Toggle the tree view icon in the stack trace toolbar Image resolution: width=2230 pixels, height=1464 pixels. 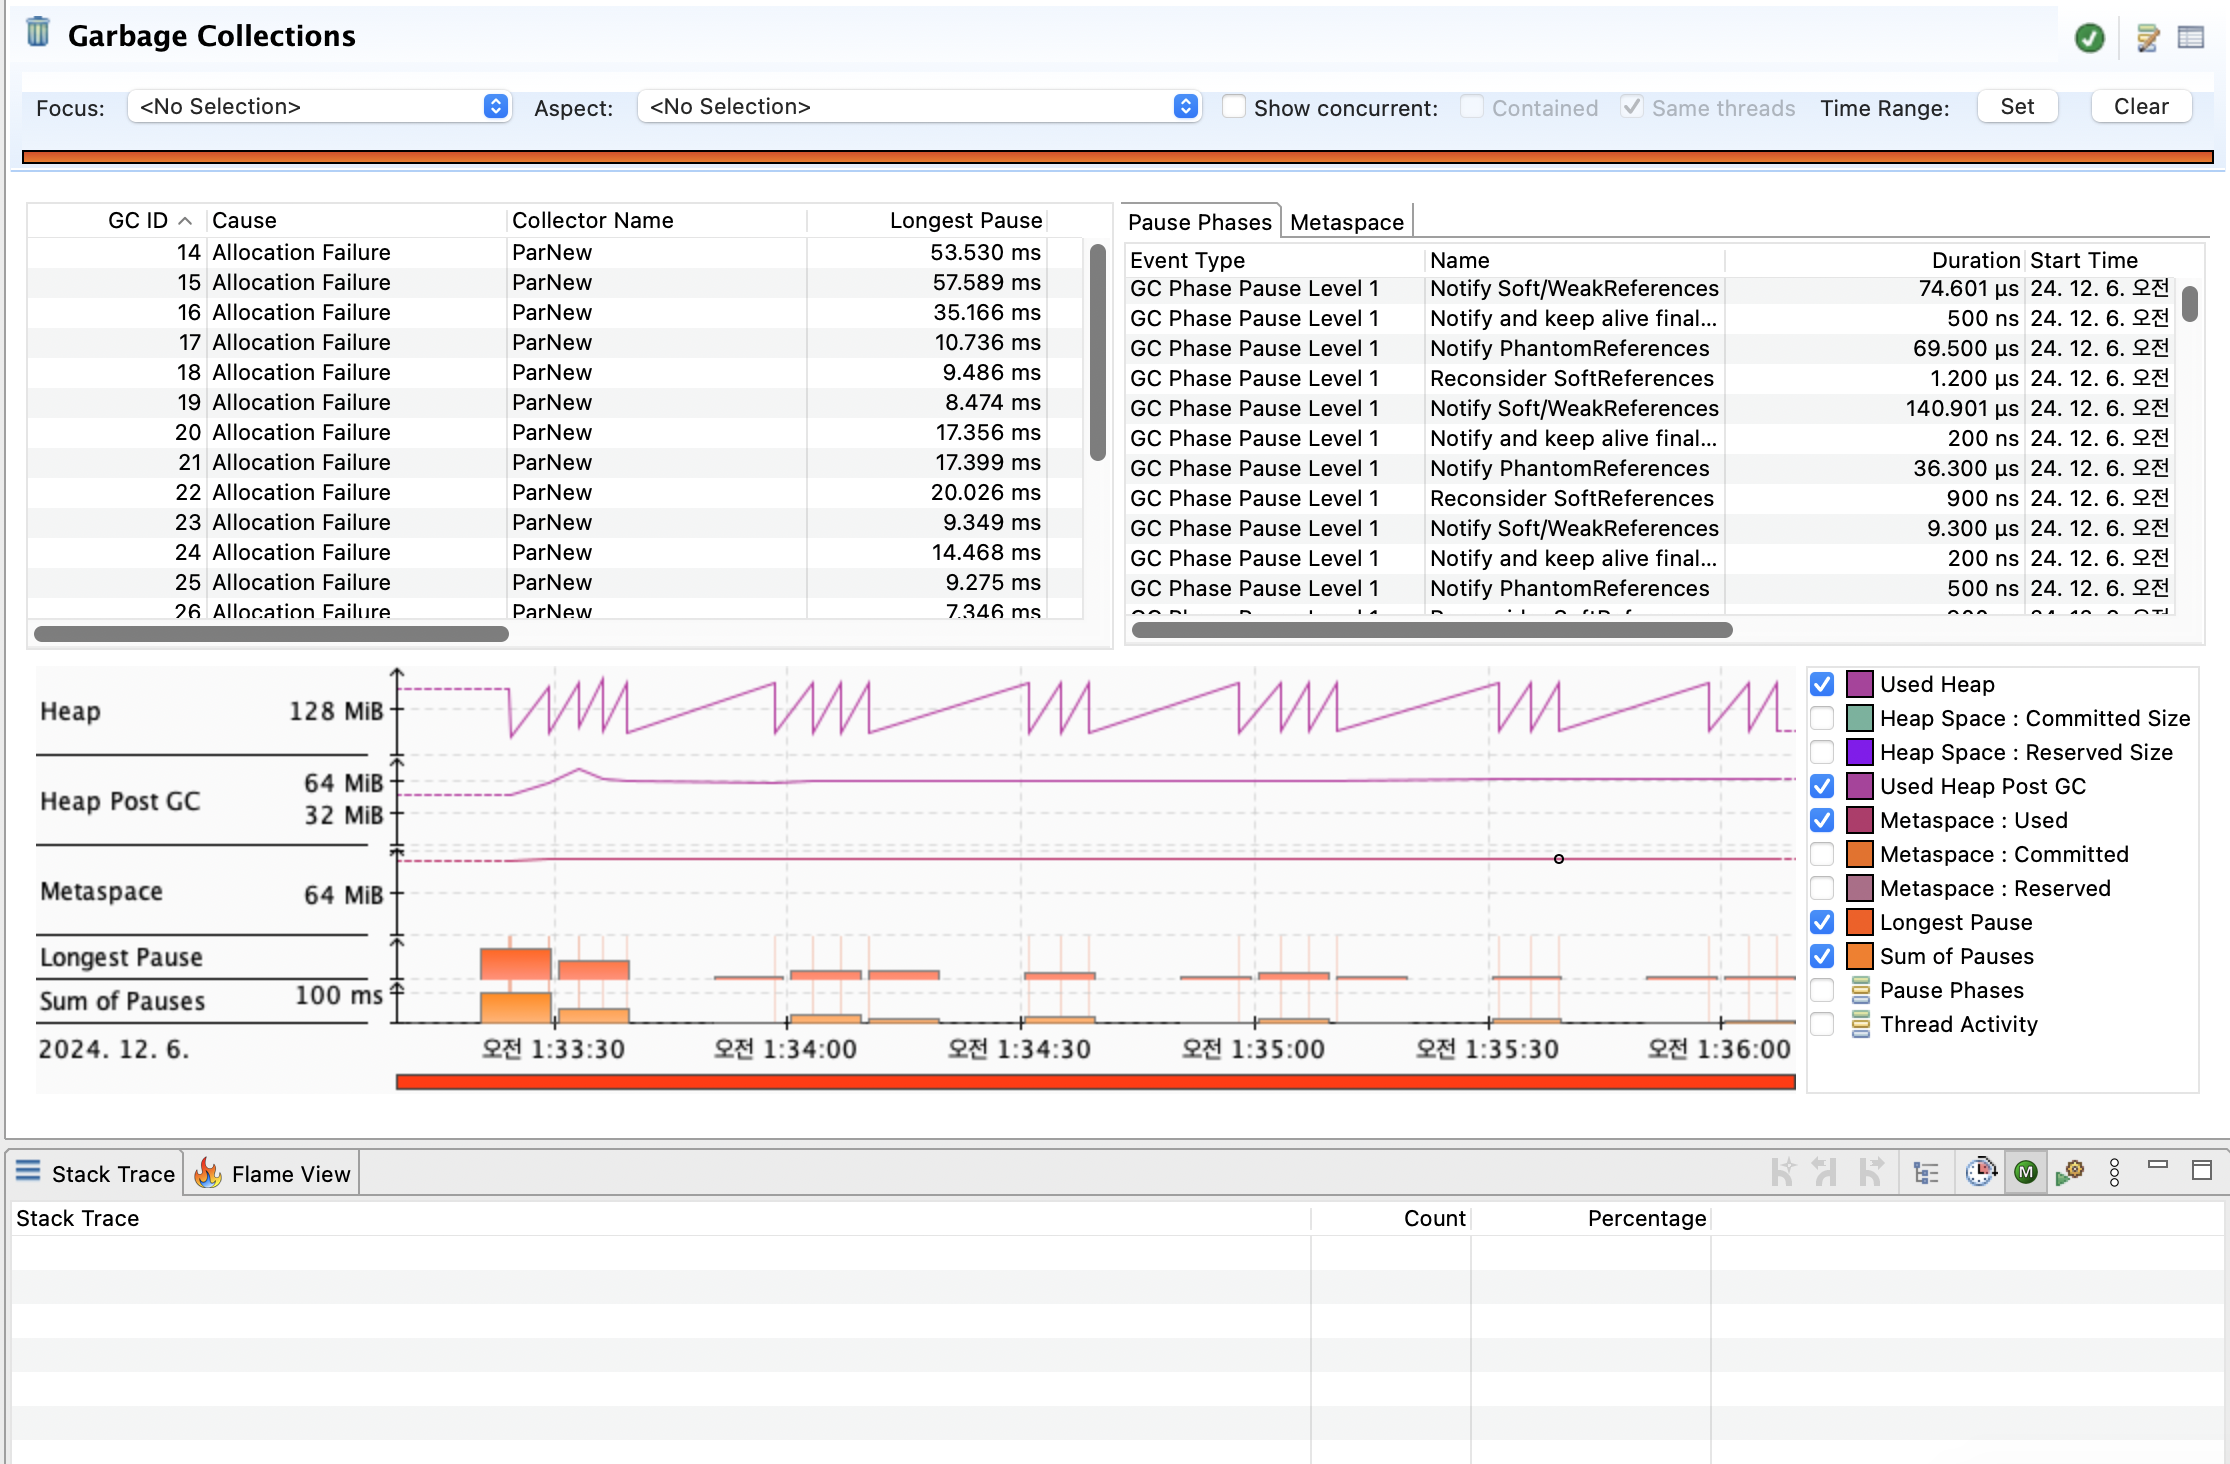tap(1925, 1172)
